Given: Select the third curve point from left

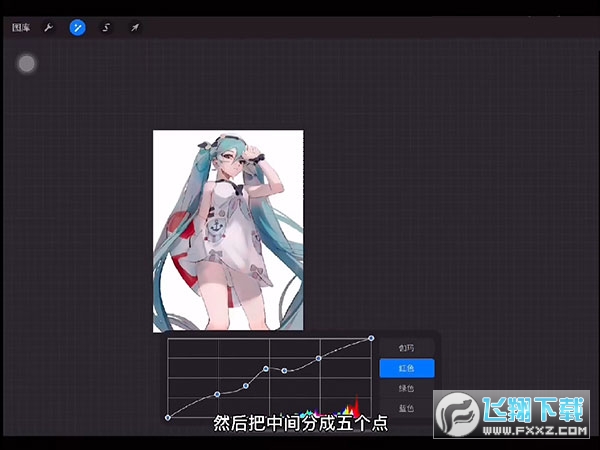Looking at the screenshot, I should pyautogui.click(x=246, y=386).
